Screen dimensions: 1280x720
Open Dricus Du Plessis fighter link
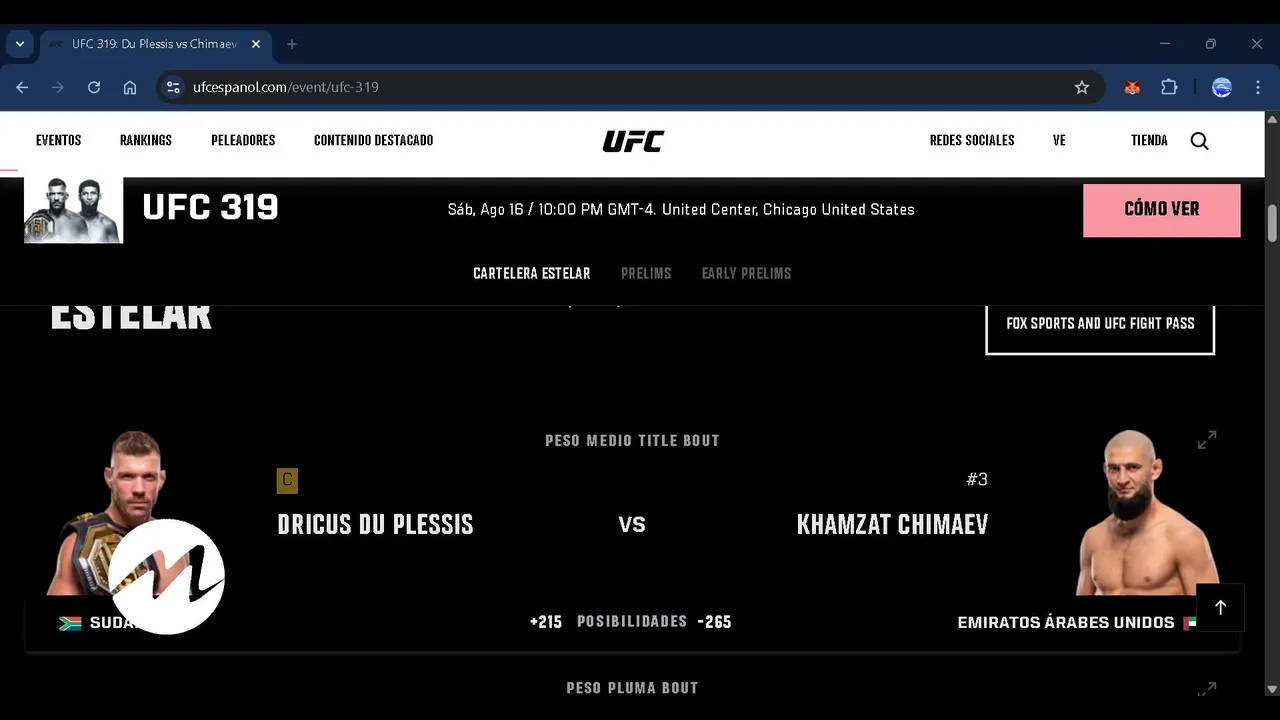pyautogui.click(x=375, y=525)
